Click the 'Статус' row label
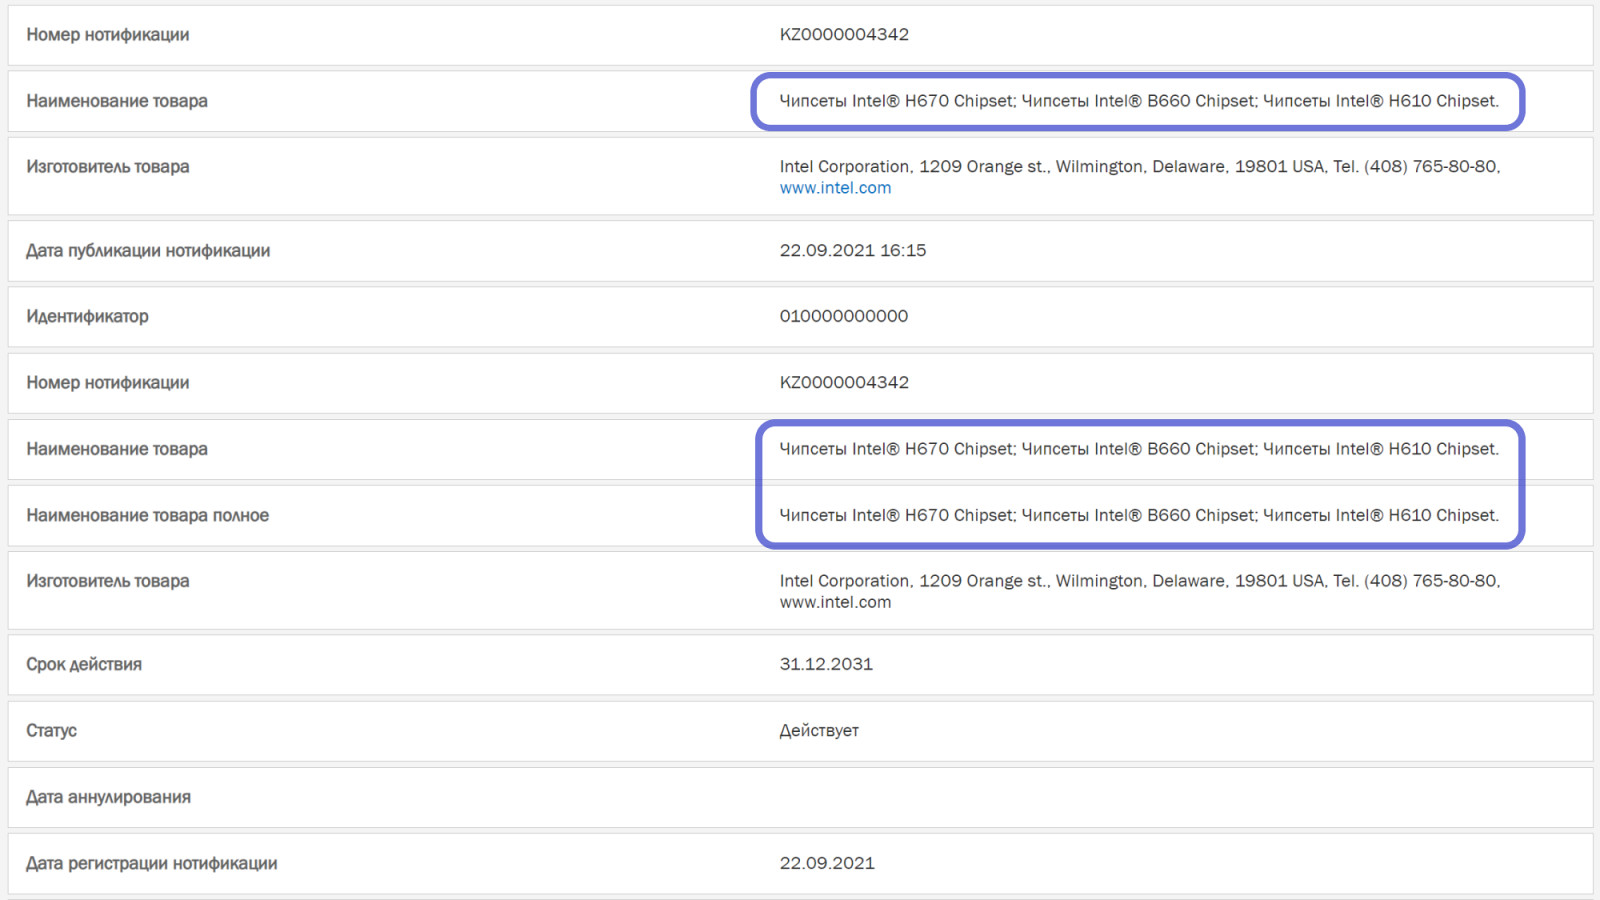This screenshot has width=1600, height=900. coord(51,731)
